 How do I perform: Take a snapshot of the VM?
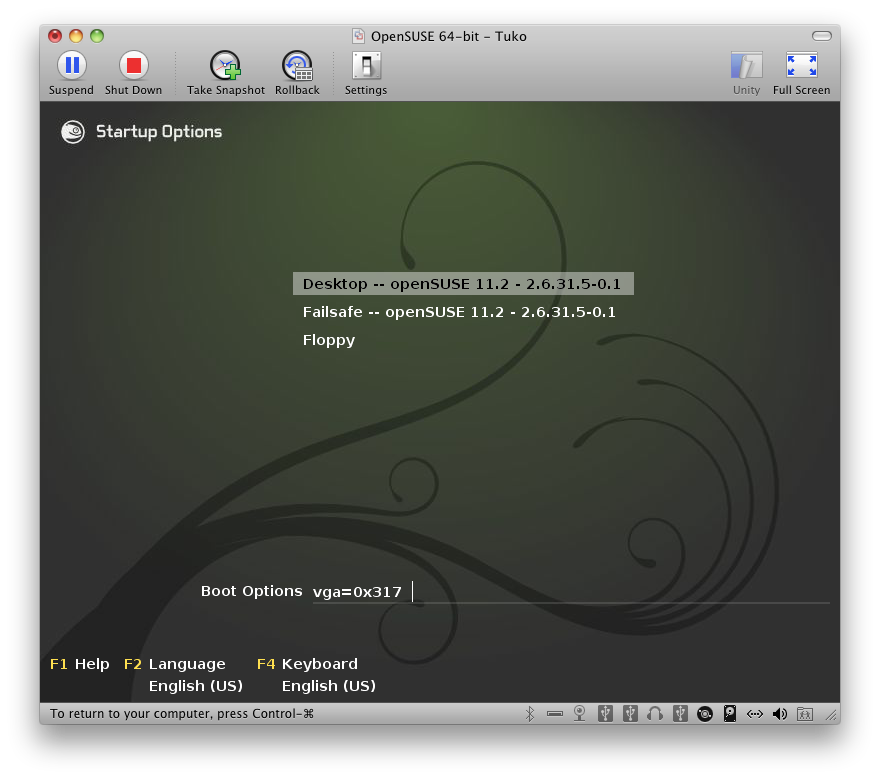click(x=226, y=73)
